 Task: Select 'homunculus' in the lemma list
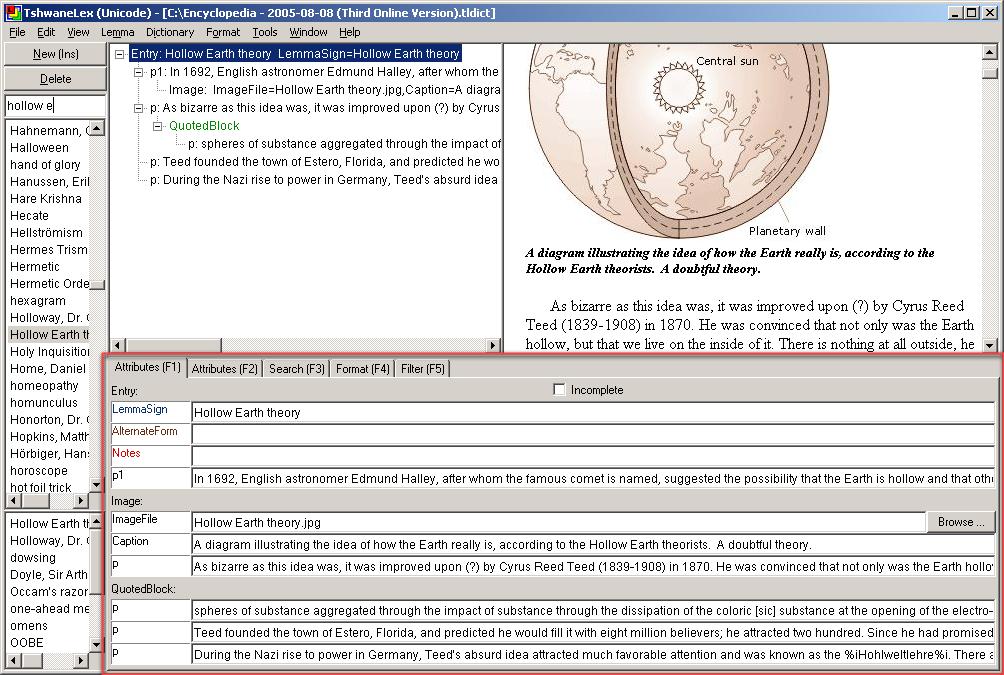[x=44, y=403]
